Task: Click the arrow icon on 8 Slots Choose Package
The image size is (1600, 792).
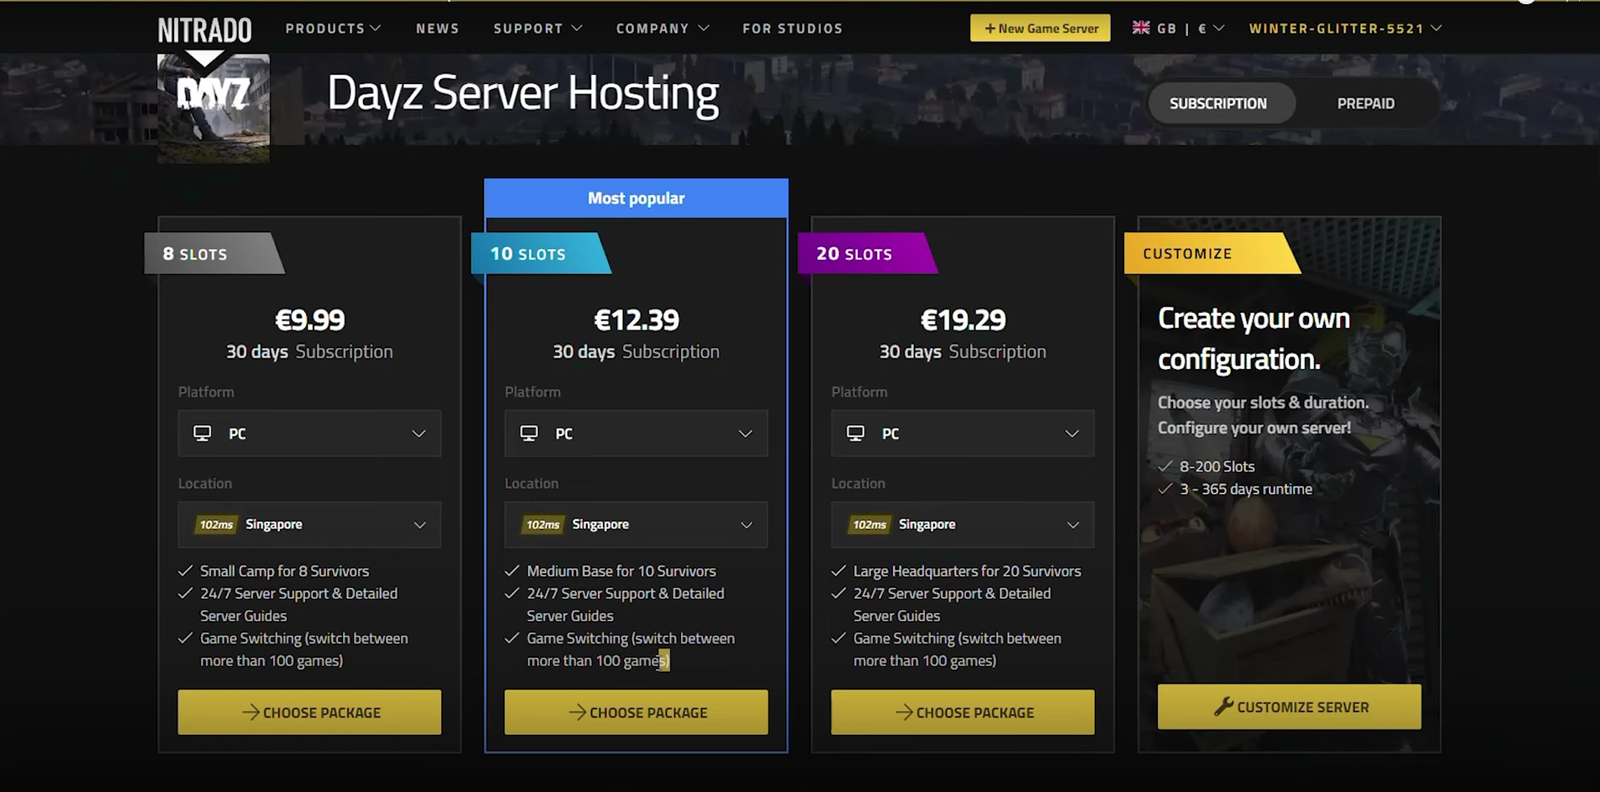Action: coord(251,712)
